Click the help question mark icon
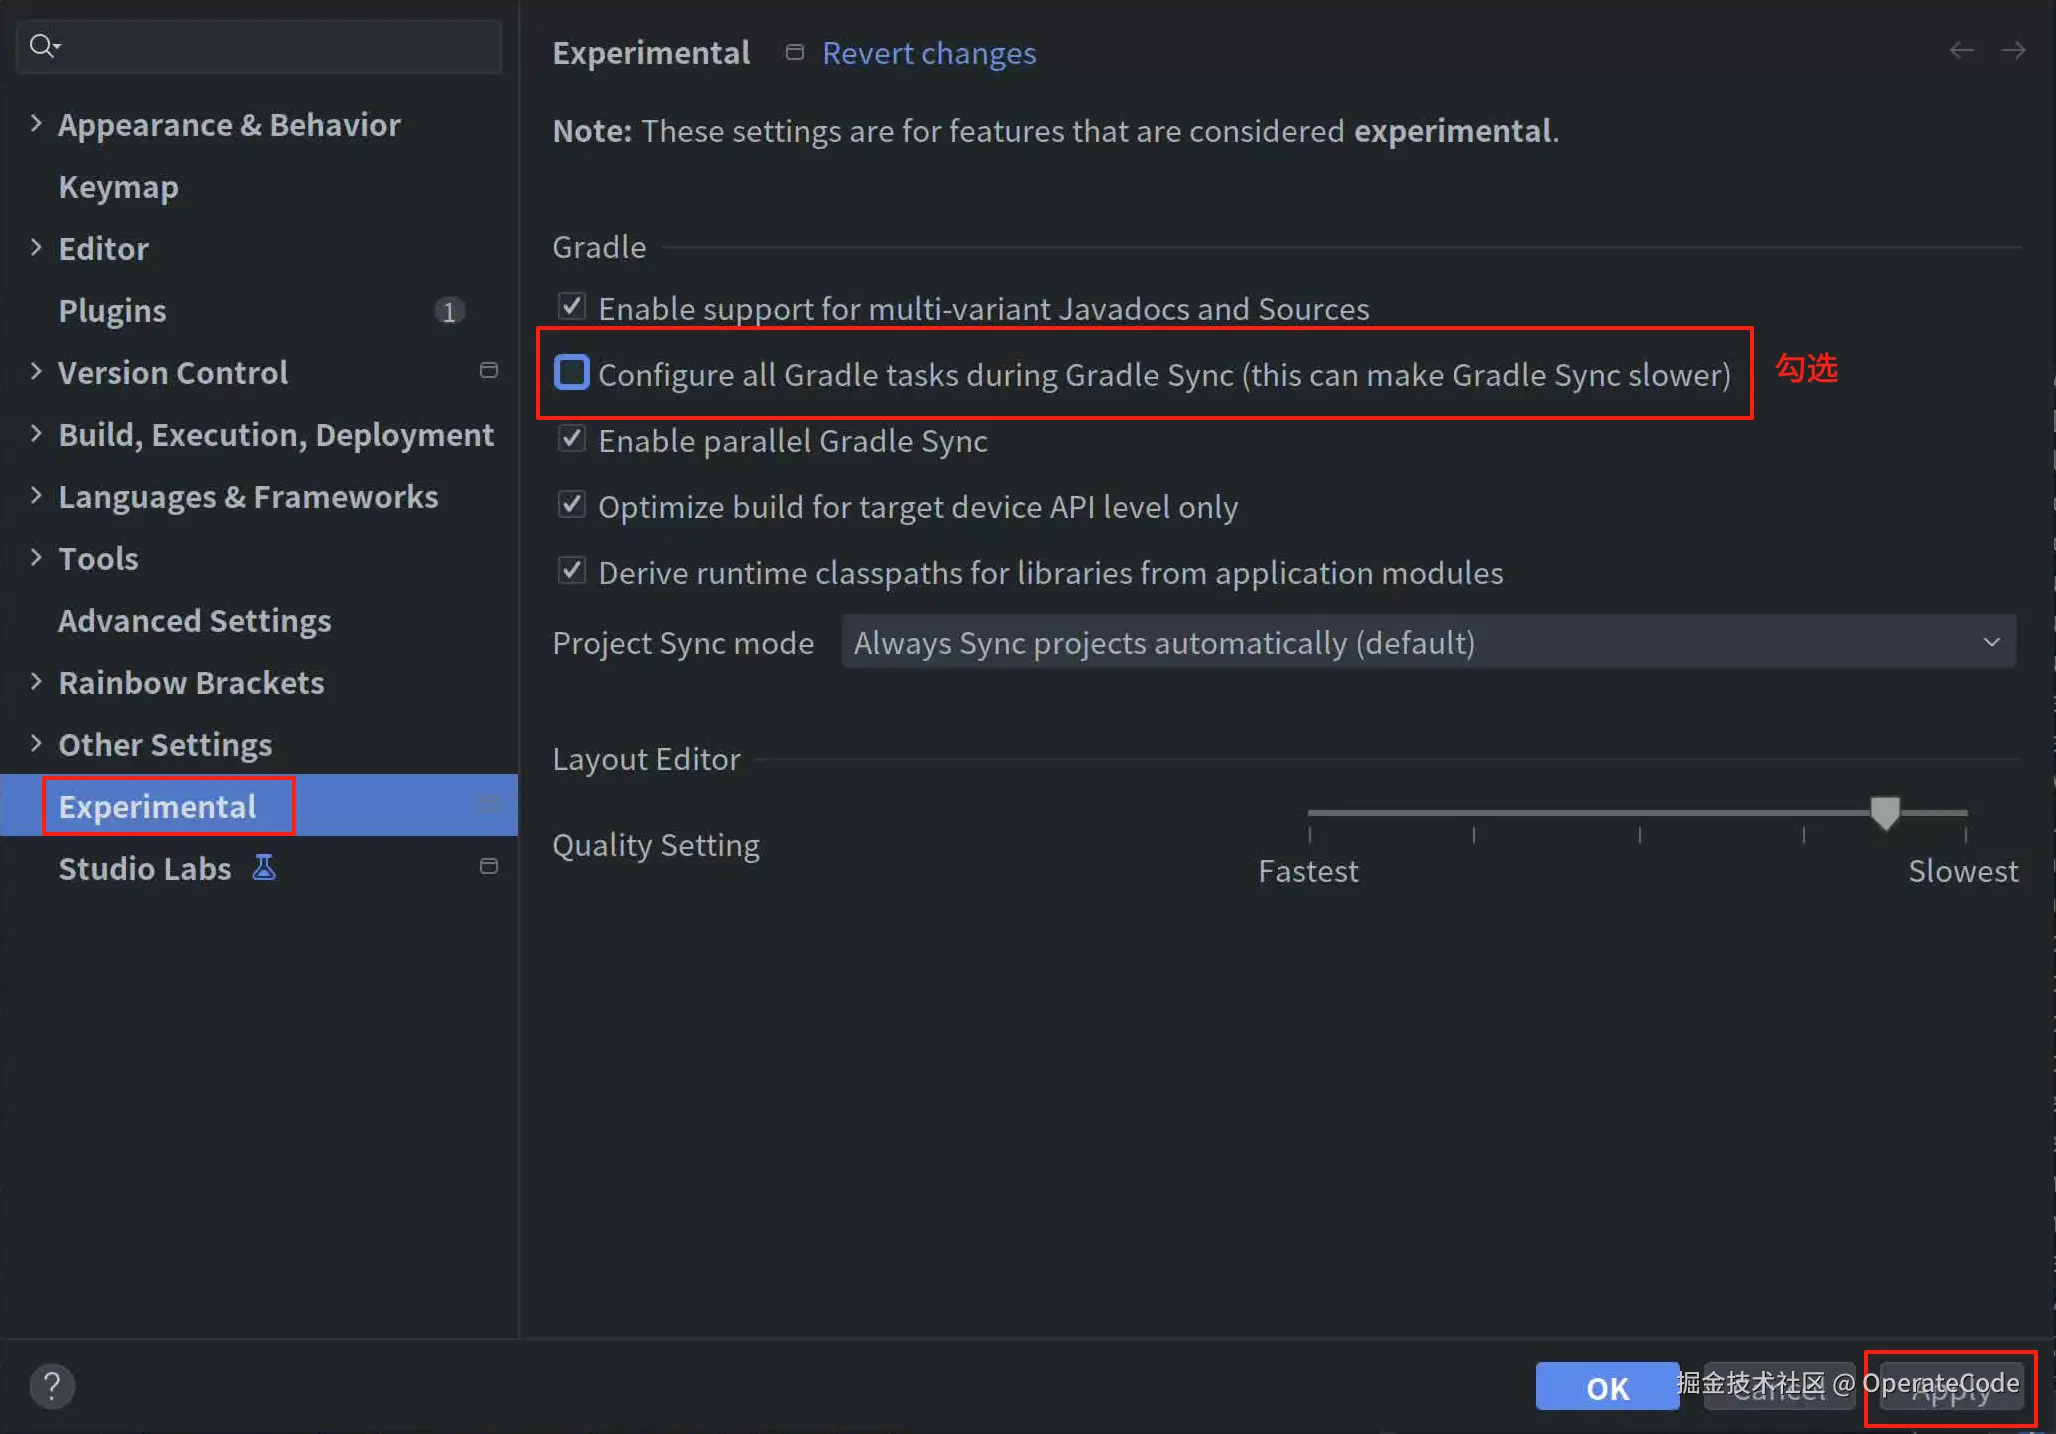Viewport: 2056px width, 1434px height. click(x=52, y=1386)
